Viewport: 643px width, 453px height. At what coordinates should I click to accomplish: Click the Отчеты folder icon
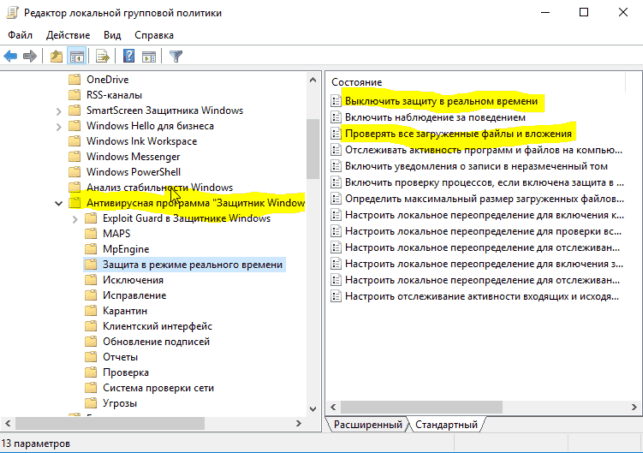coord(91,357)
